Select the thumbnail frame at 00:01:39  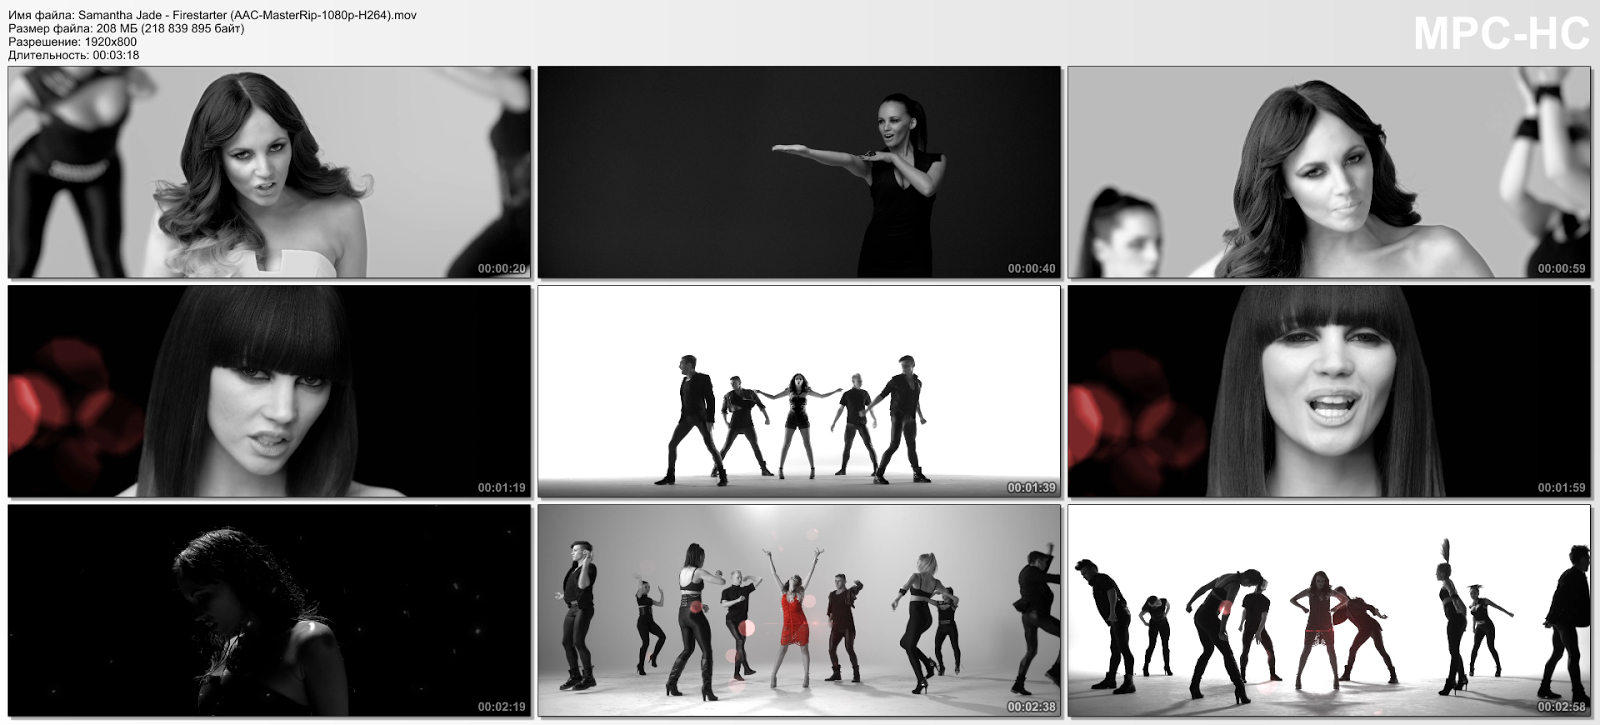tap(799, 391)
